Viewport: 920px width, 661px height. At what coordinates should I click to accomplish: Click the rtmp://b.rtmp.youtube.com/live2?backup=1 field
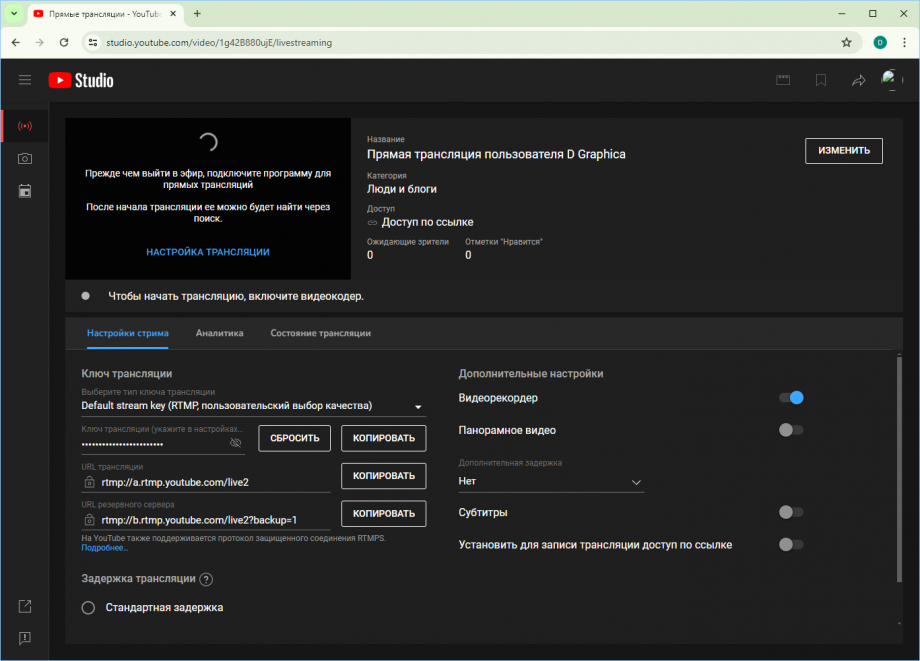pos(199,520)
